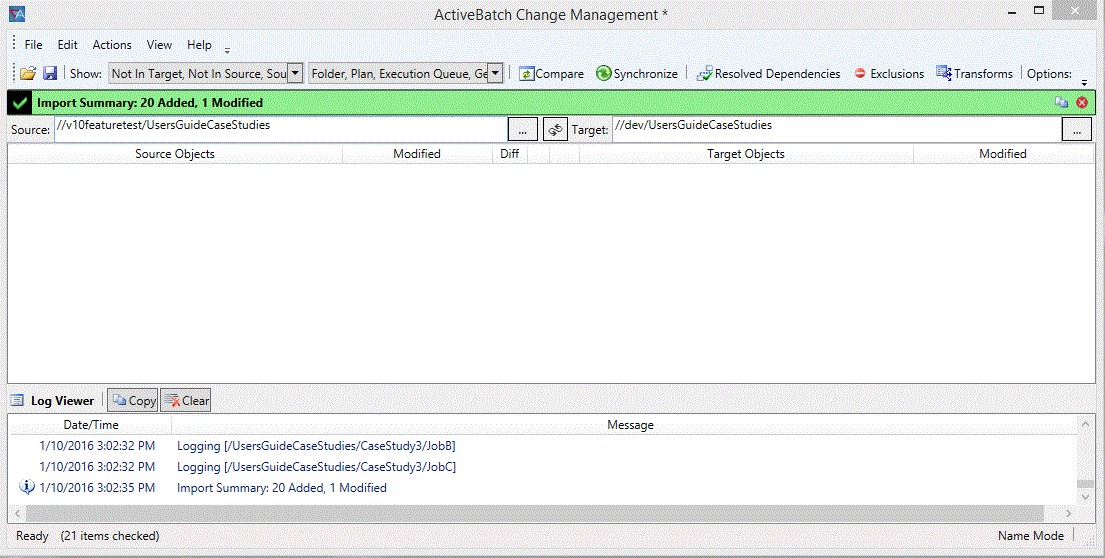Sort by Target Objects column
The width and height of the screenshot is (1105, 558).
point(746,154)
